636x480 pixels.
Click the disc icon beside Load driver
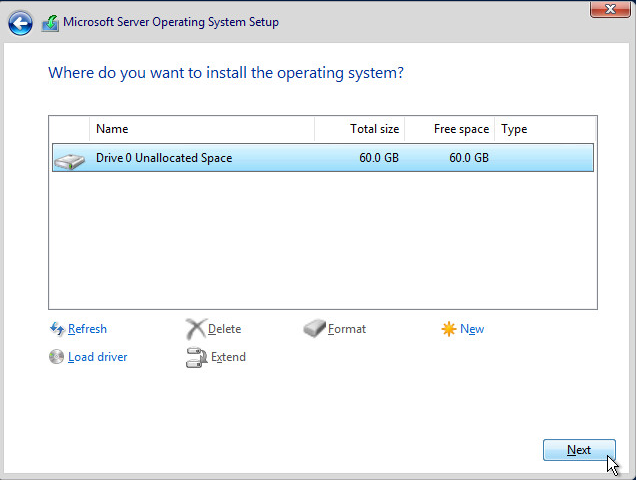click(x=57, y=357)
